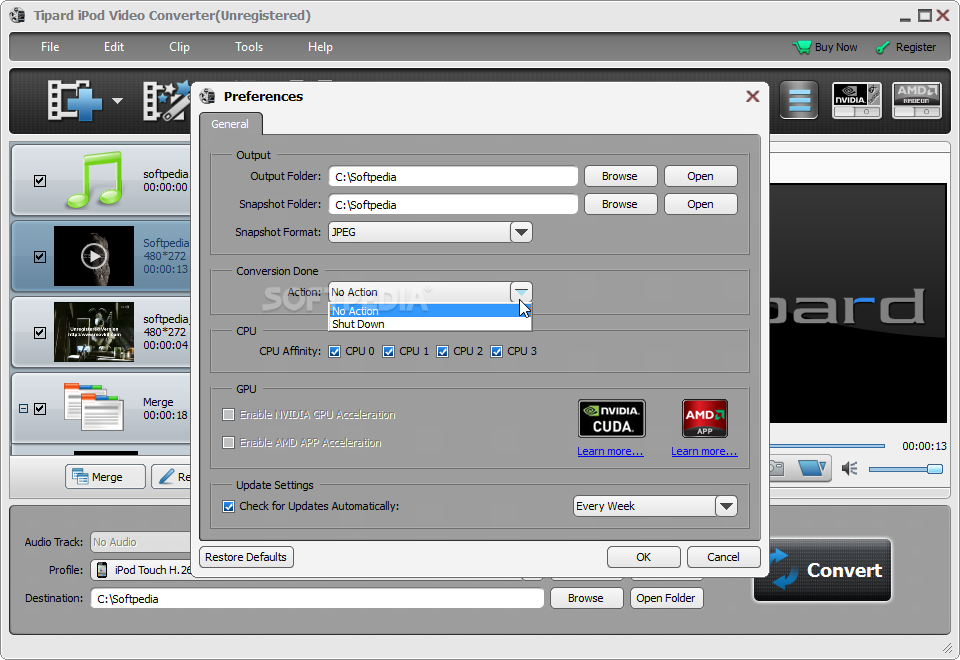Open the Every Week update frequency dropdown

[x=726, y=506]
